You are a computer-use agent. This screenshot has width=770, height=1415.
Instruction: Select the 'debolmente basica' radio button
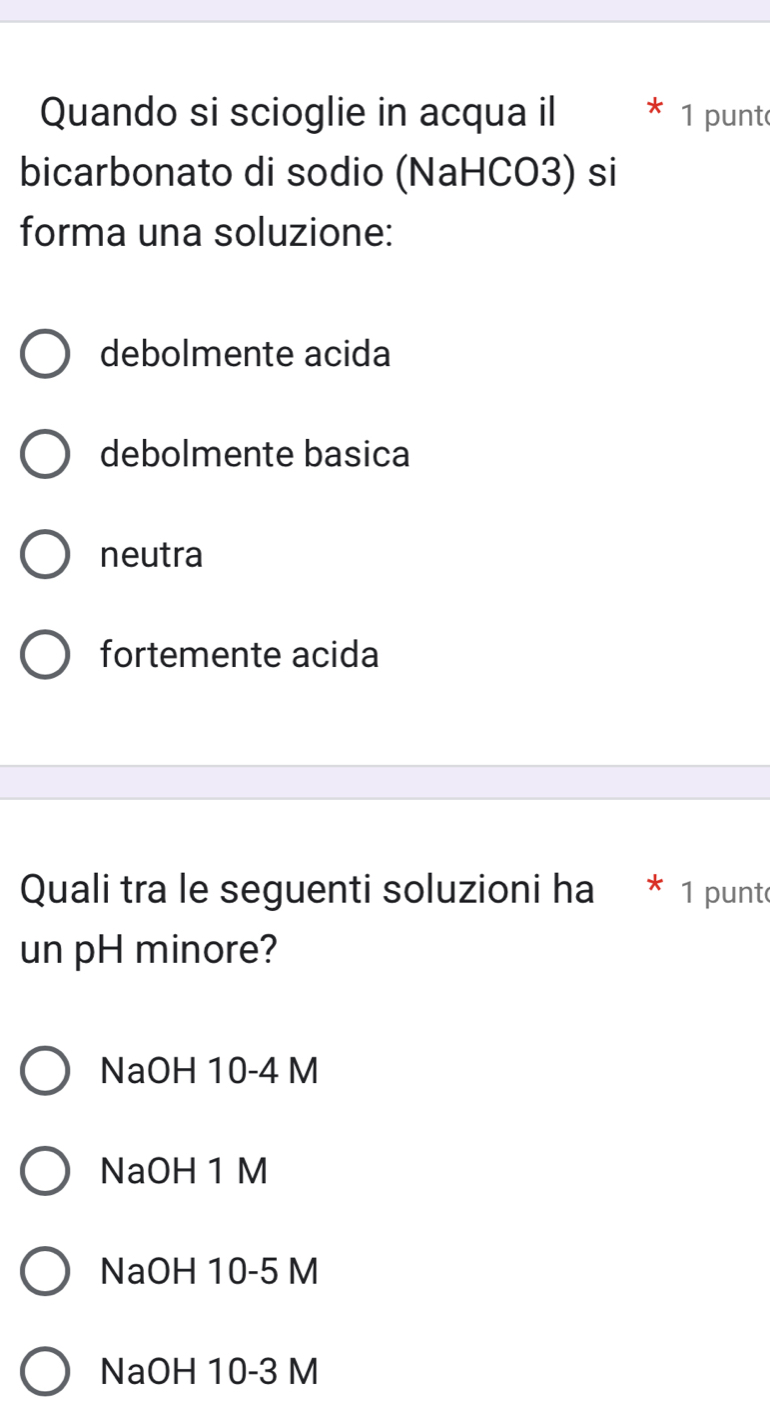pyautogui.click(x=46, y=455)
